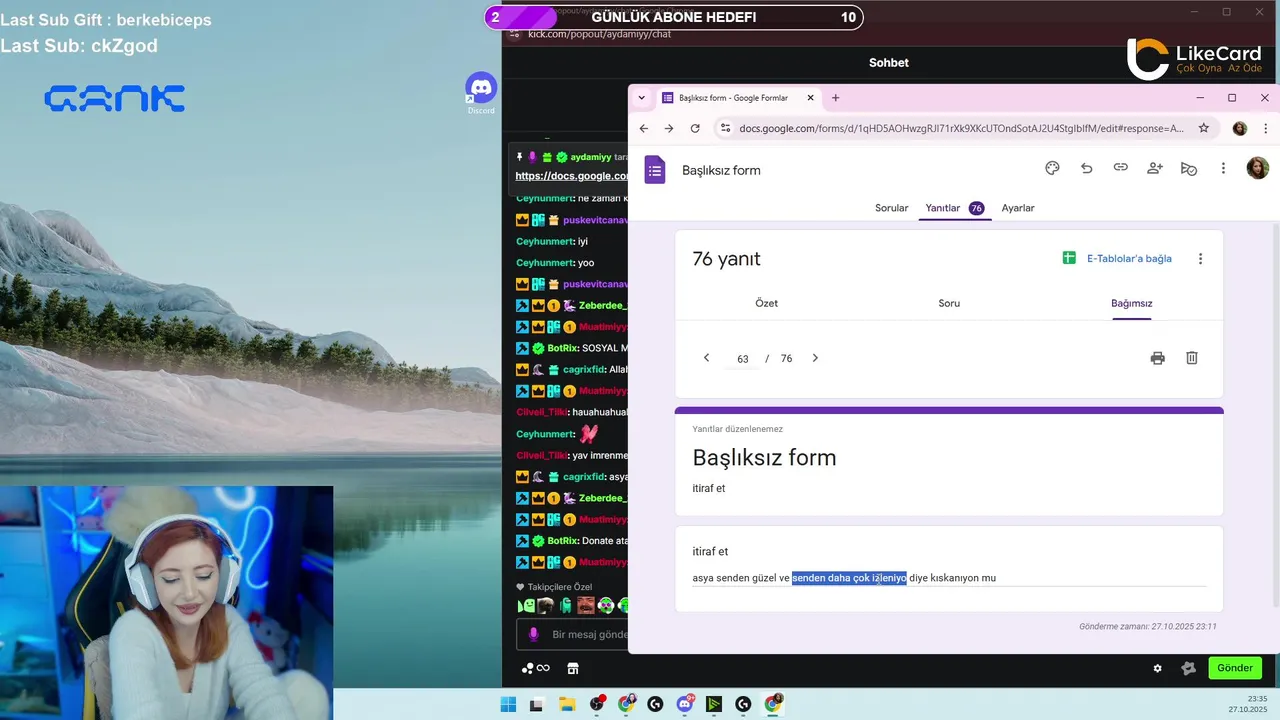
Task: Open the theme customization palette icon
Action: pyautogui.click(x=1052, y=169)
